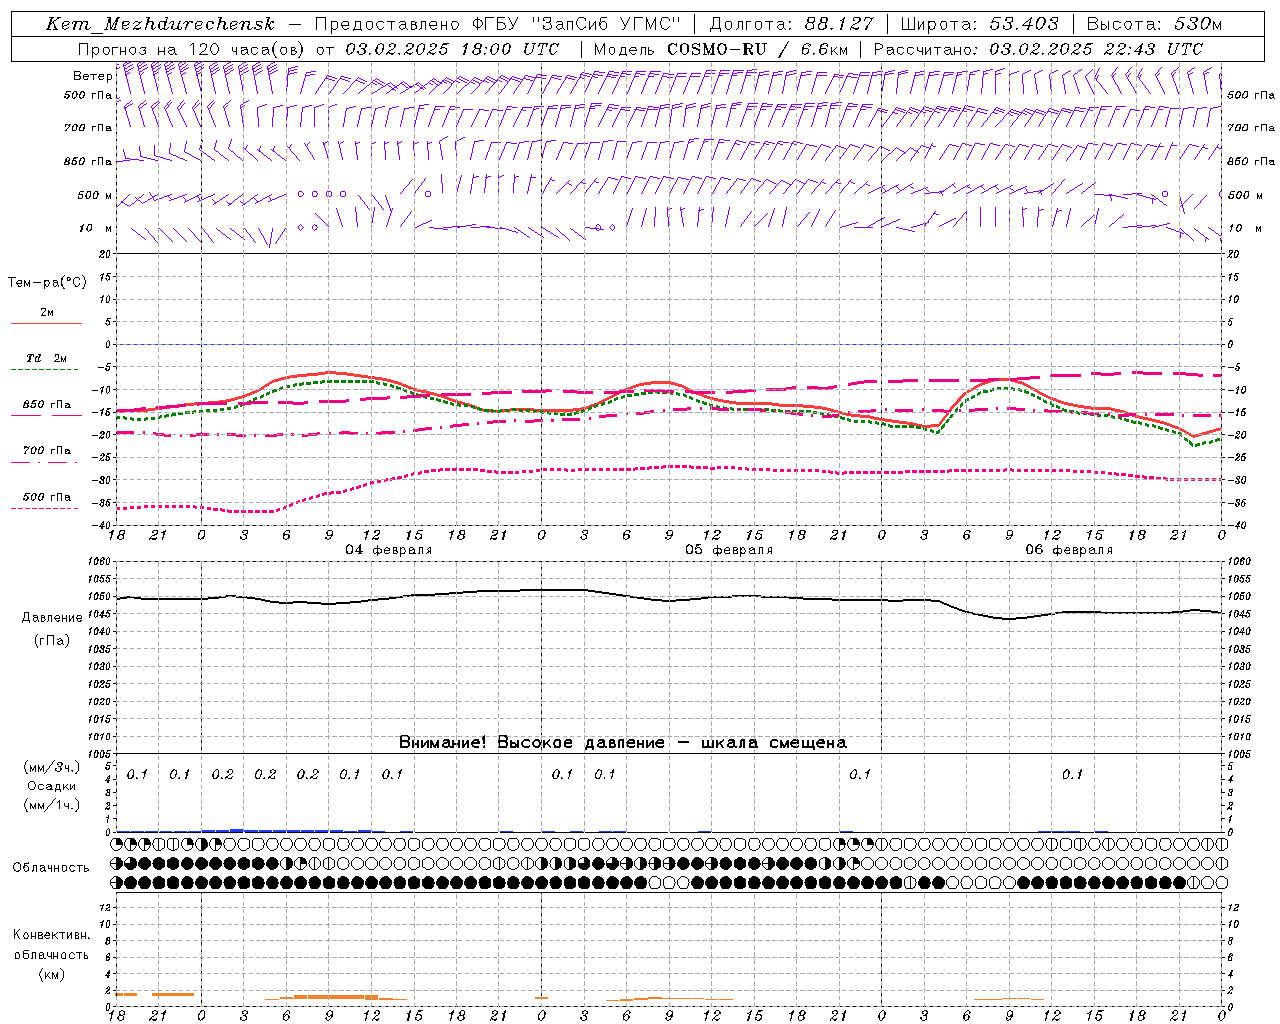Image resolution: width=1280 pixels, height=1024 pixels.
Task: Click the Kem_Mezhdurechensk station title
Action: [160, 24]
